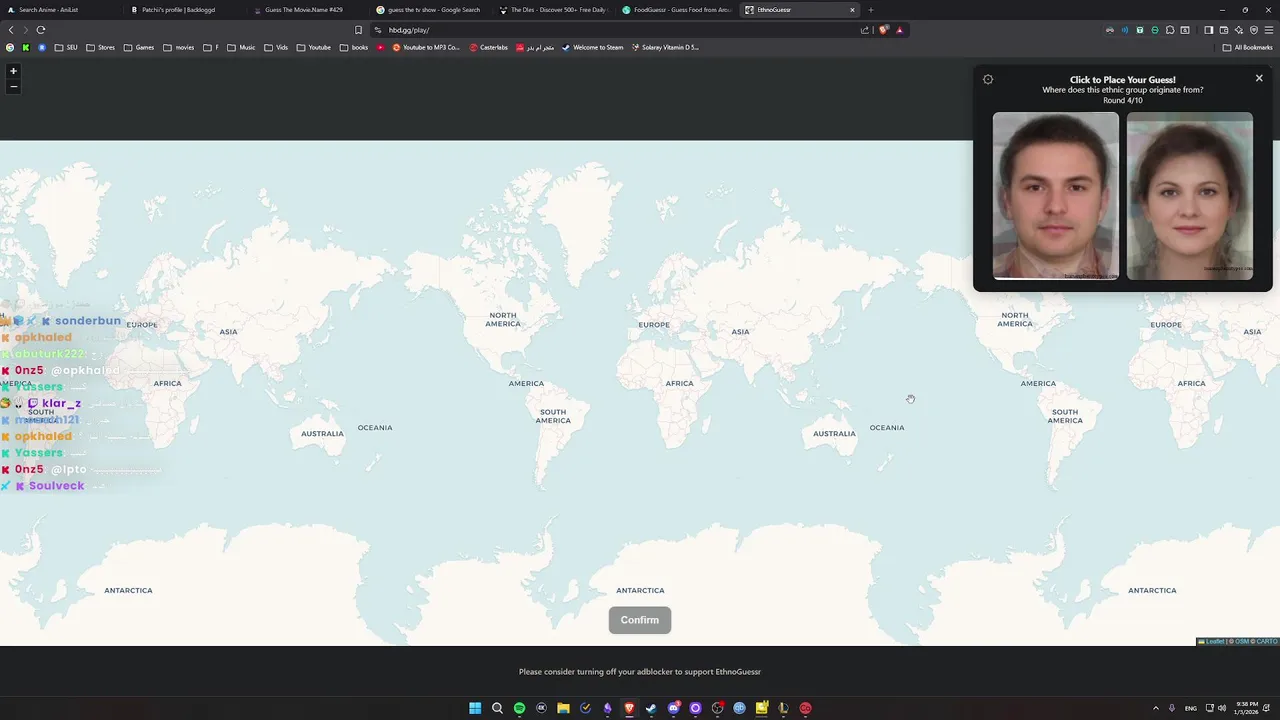
Task: Click the share icon in address bar
Action: 865,30
